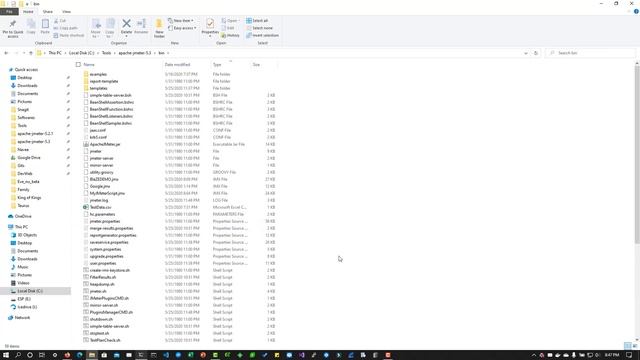Open the notification center in taskbar
640x360 pixels.
pos(629,355)
